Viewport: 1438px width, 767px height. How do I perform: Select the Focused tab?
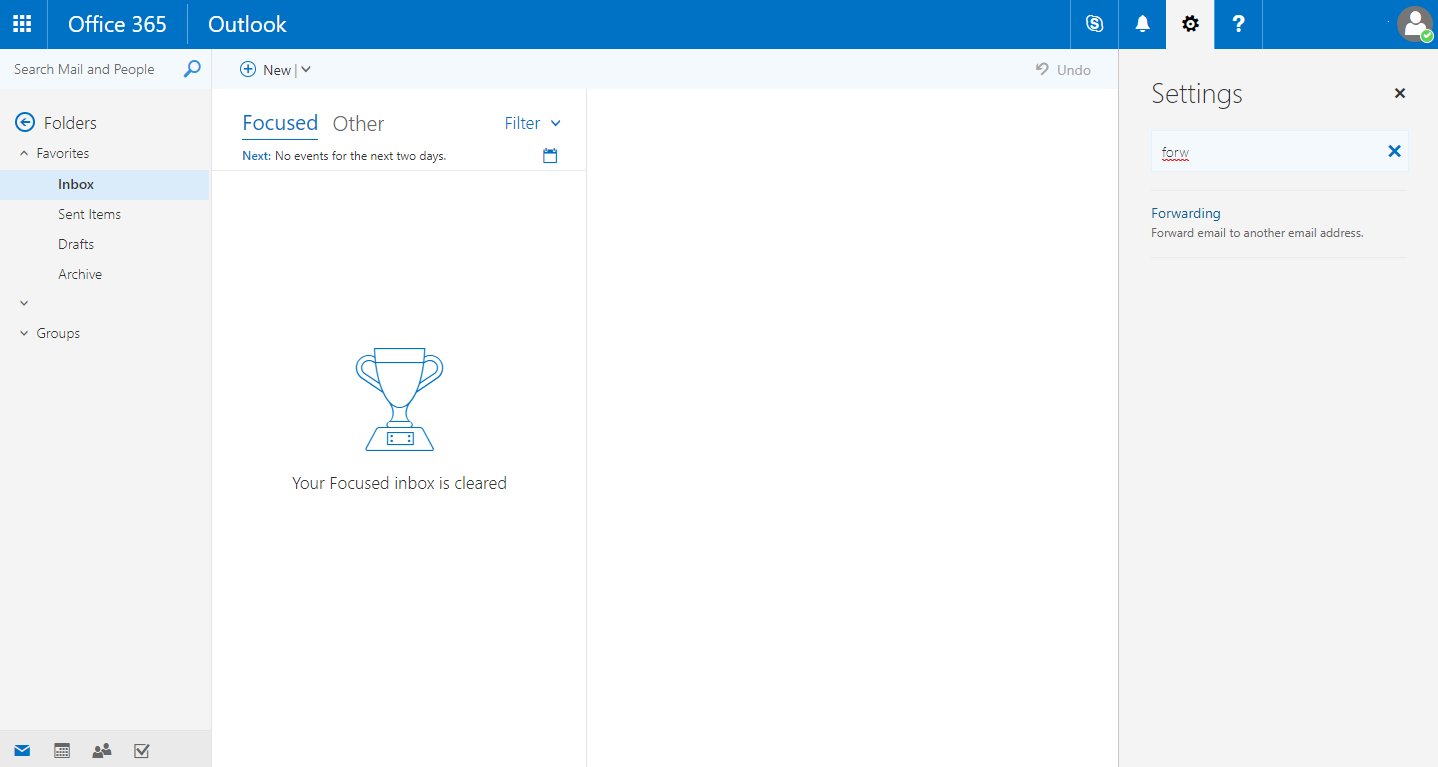pyautogui.click(x=280, y=123)
